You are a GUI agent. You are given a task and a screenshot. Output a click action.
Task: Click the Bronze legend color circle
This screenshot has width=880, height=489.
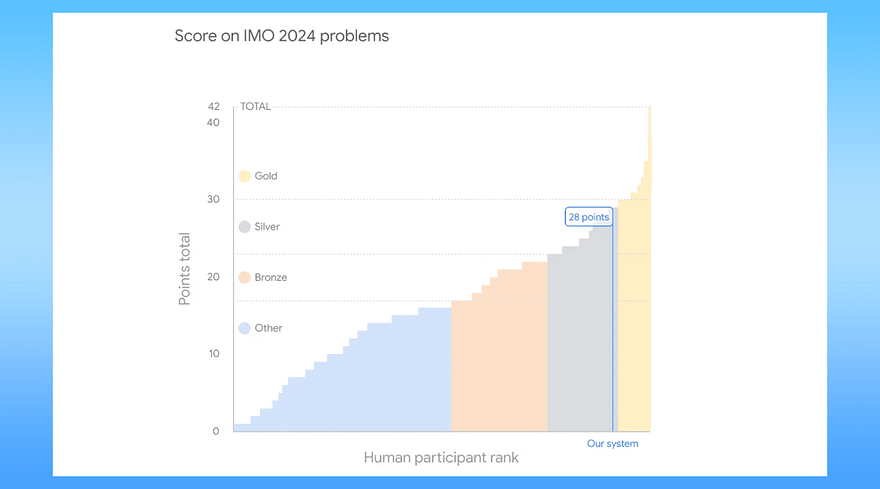click(x=244, y=277)
